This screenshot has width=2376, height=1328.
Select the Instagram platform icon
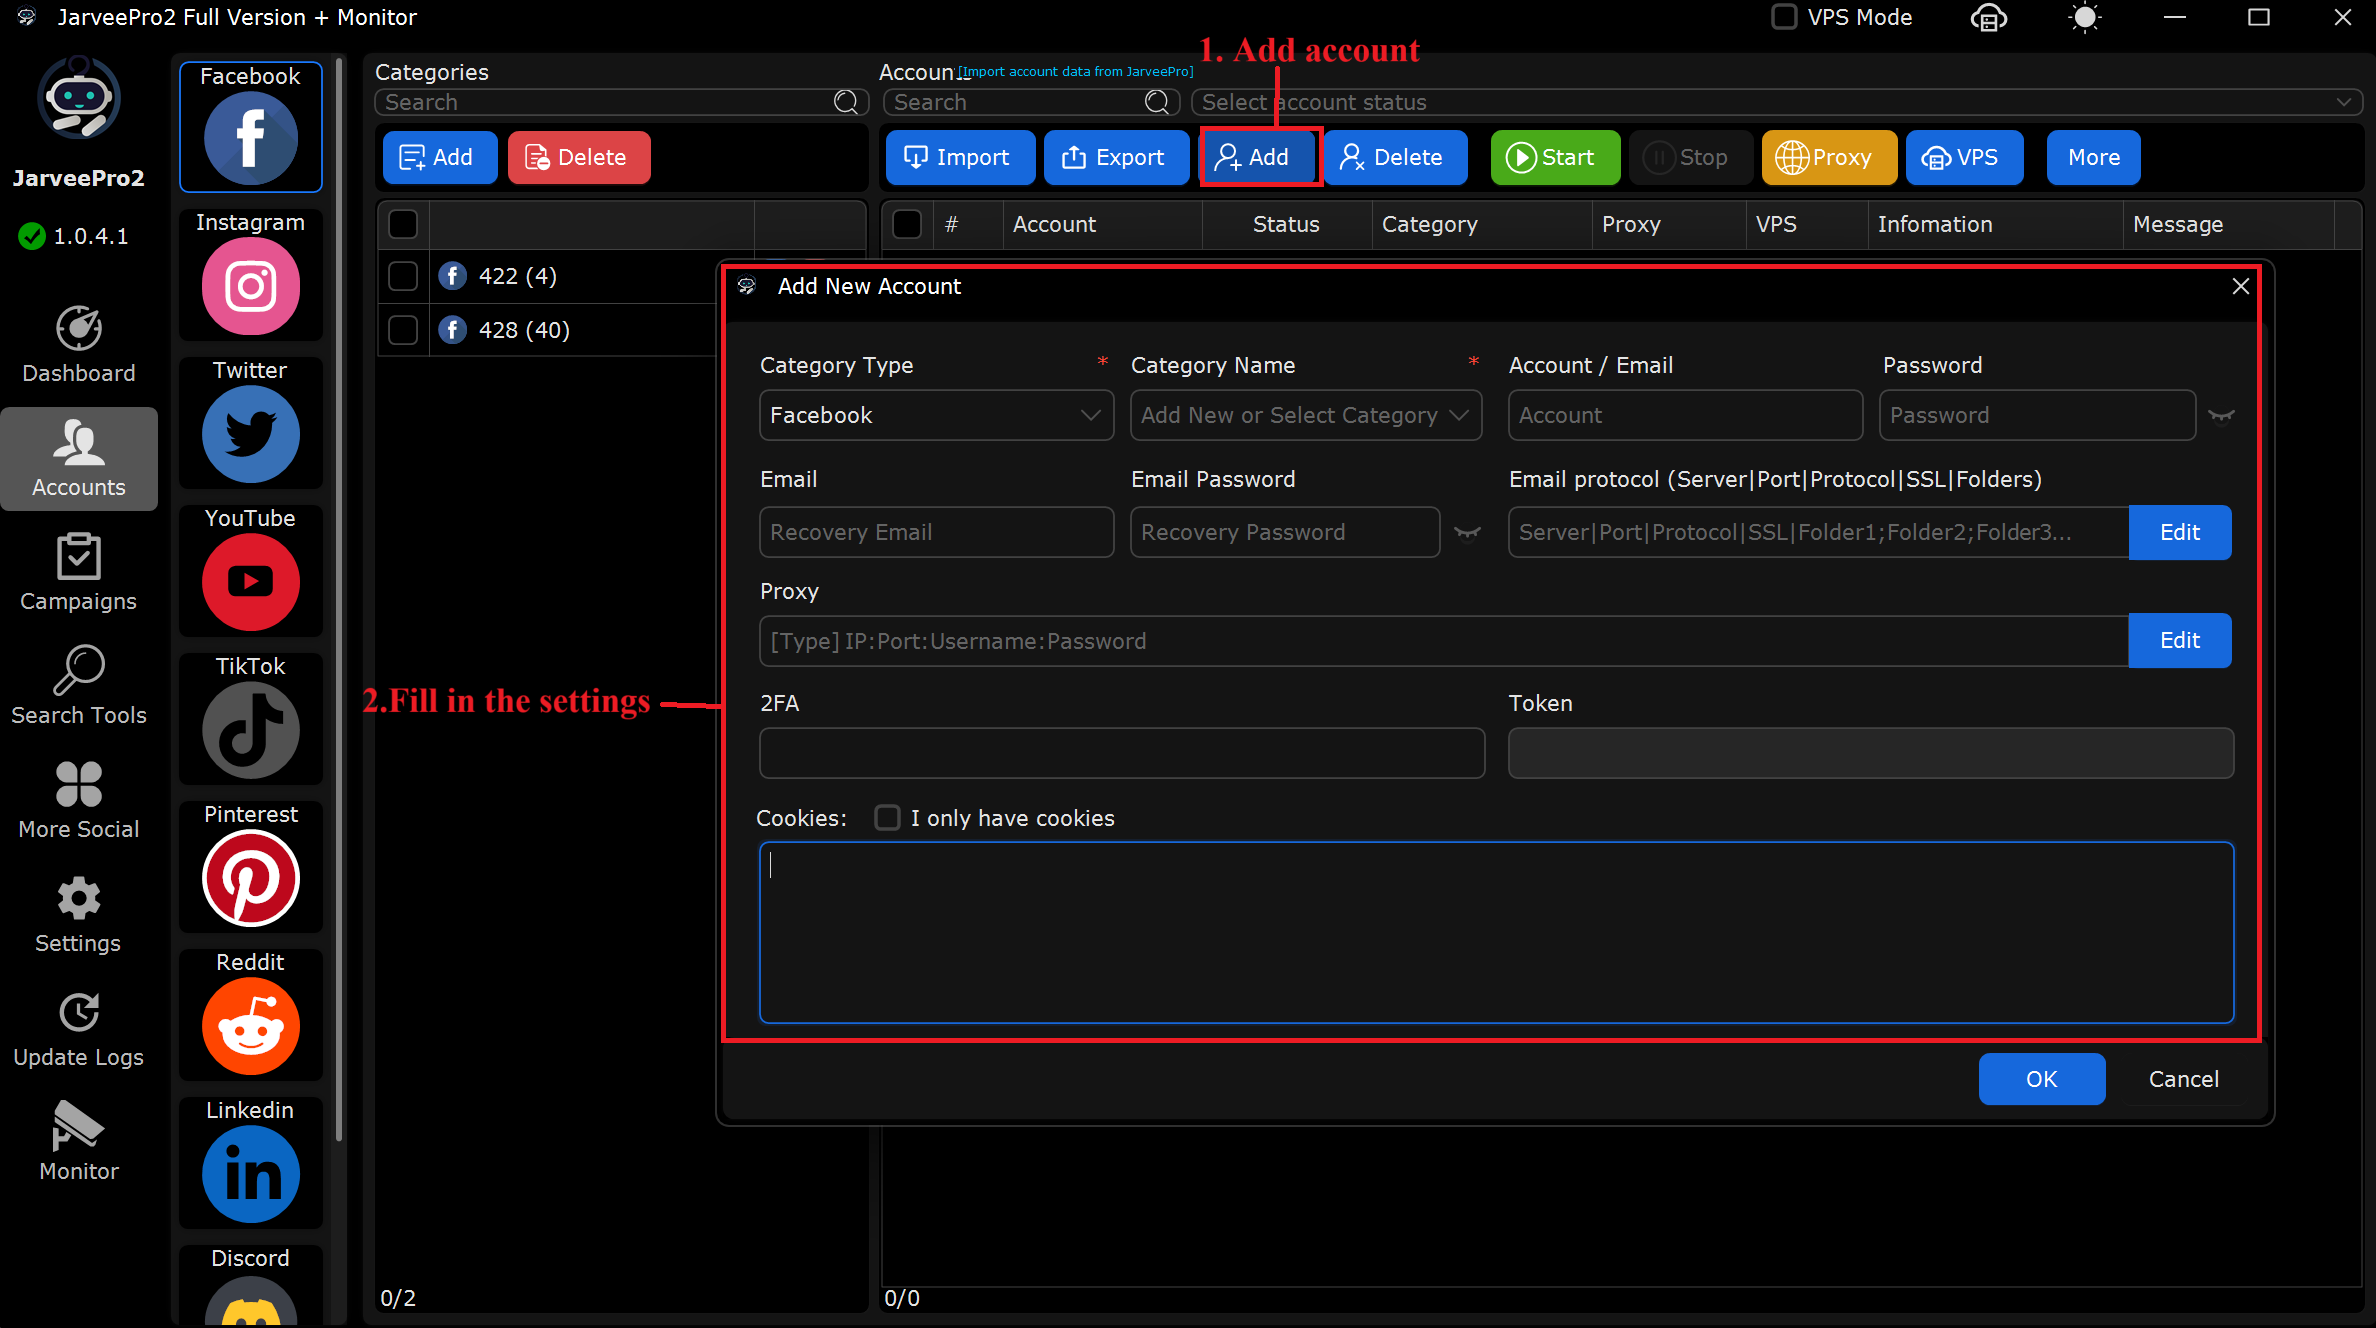tap(250, 286)
